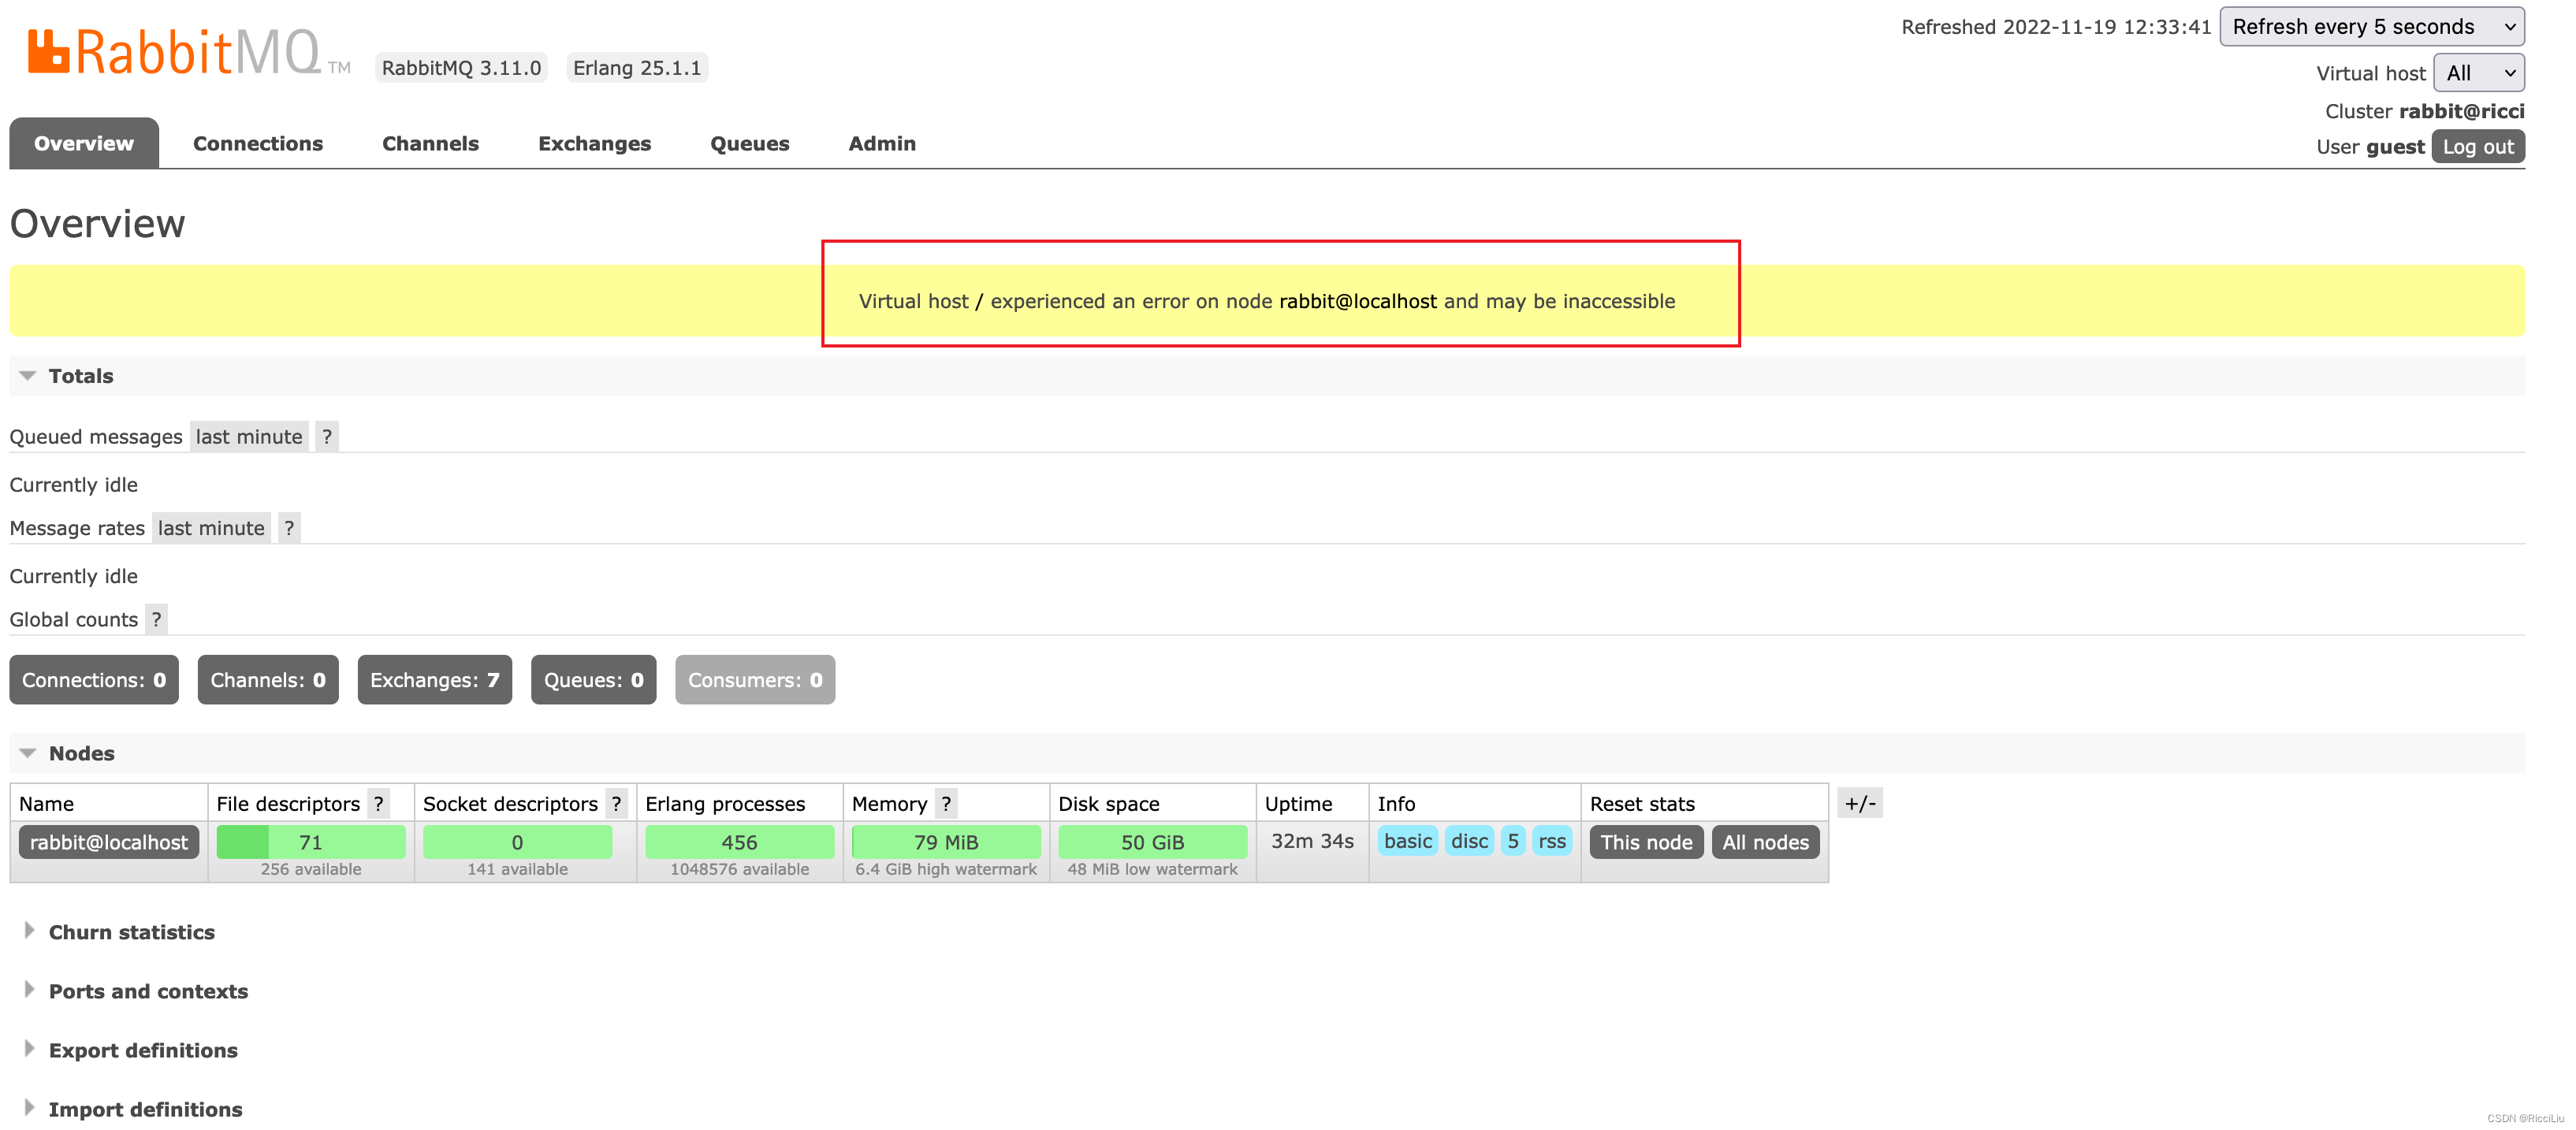2576x1130 pixels.
Task: Open help for Socket descriptors column
Action: [x=617, y=803]
